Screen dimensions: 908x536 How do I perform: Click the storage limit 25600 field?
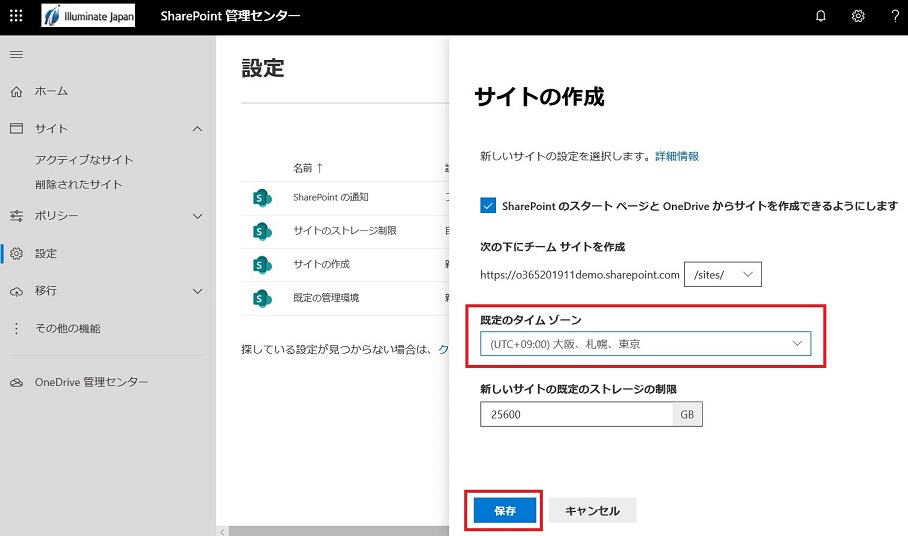[x=576, y=414]
